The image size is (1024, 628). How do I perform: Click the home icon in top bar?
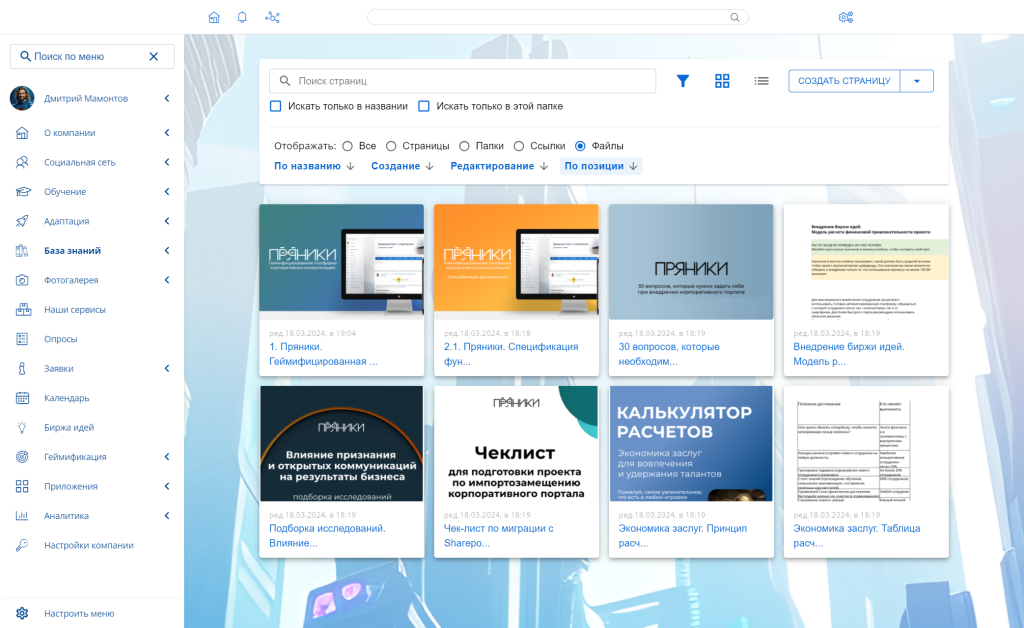tap(213, 17)
